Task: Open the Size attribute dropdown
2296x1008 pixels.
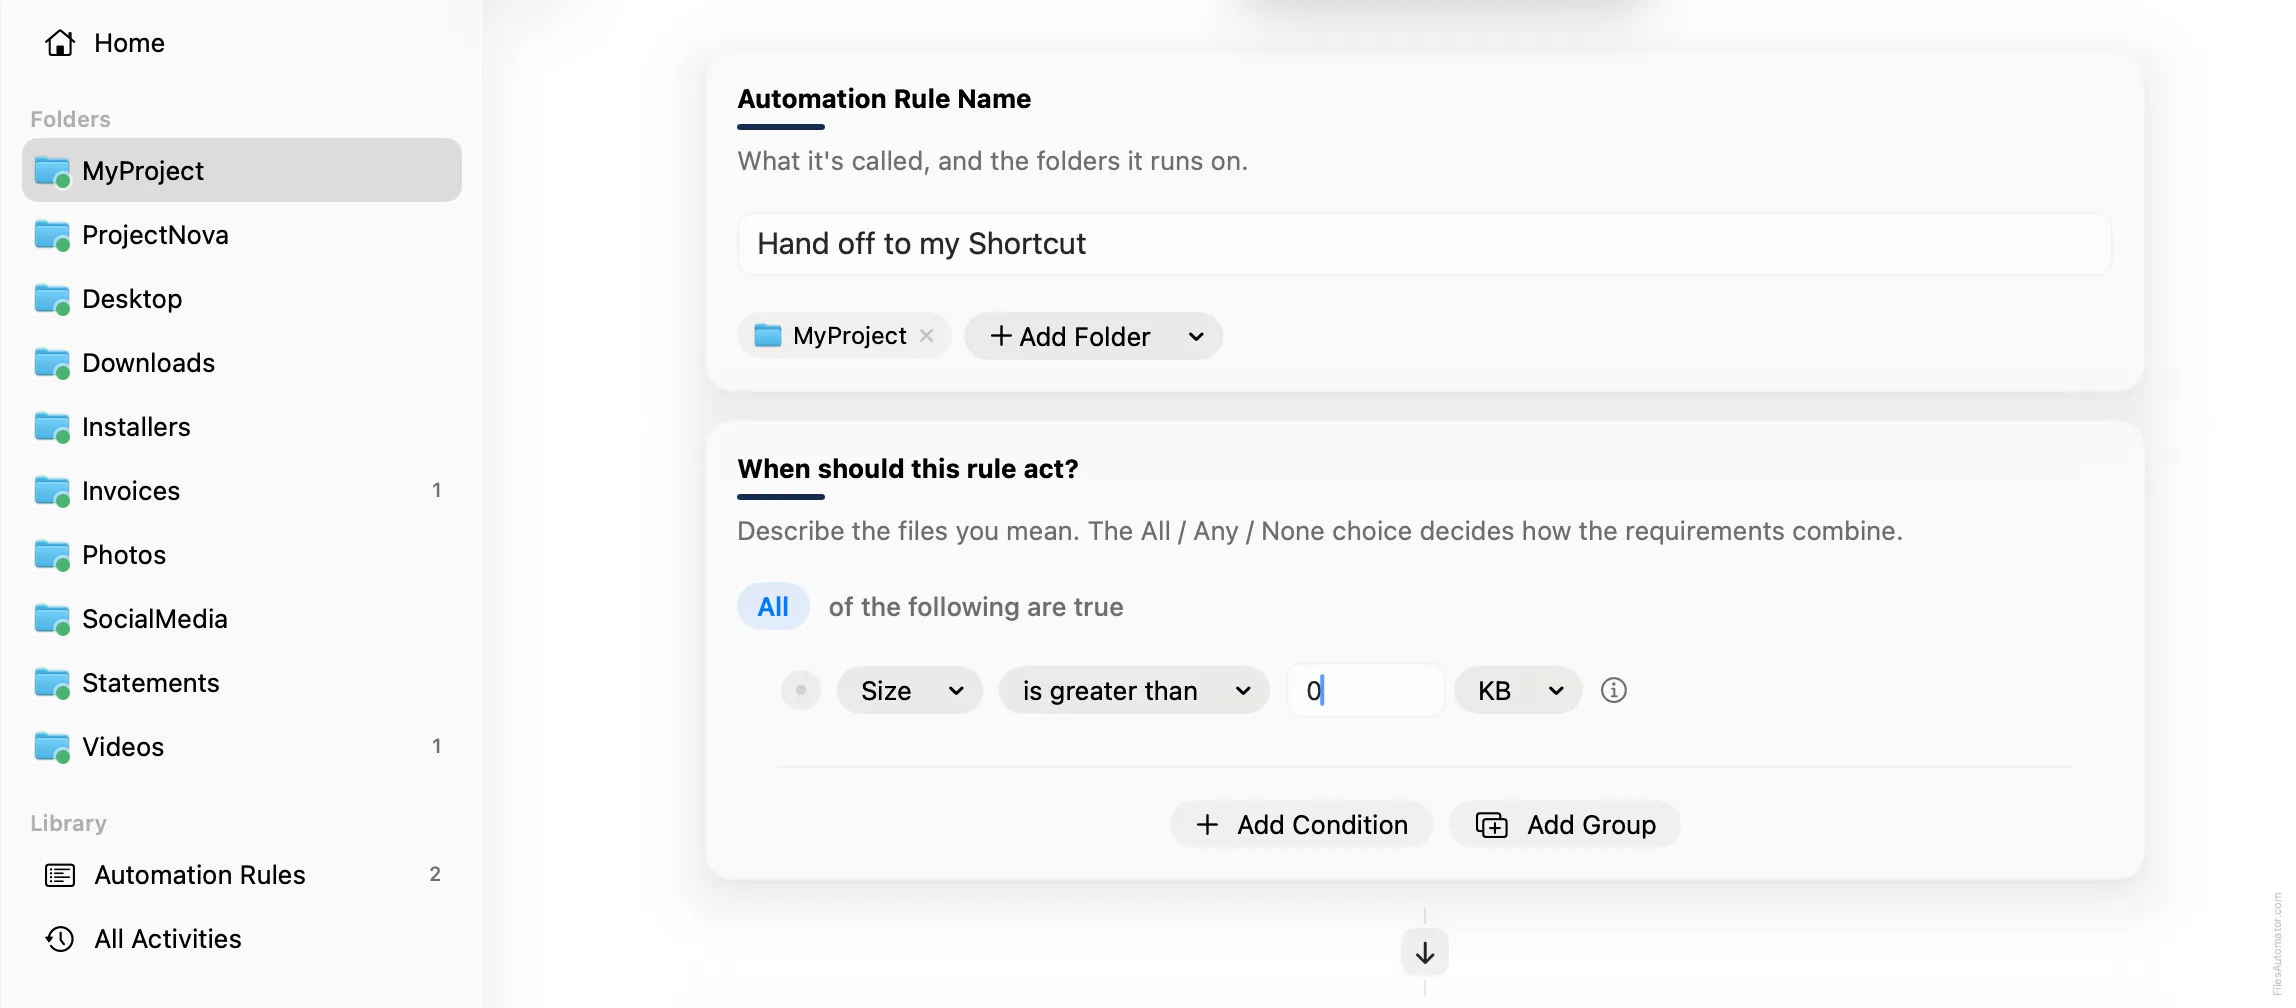Action: click(910, 691)
